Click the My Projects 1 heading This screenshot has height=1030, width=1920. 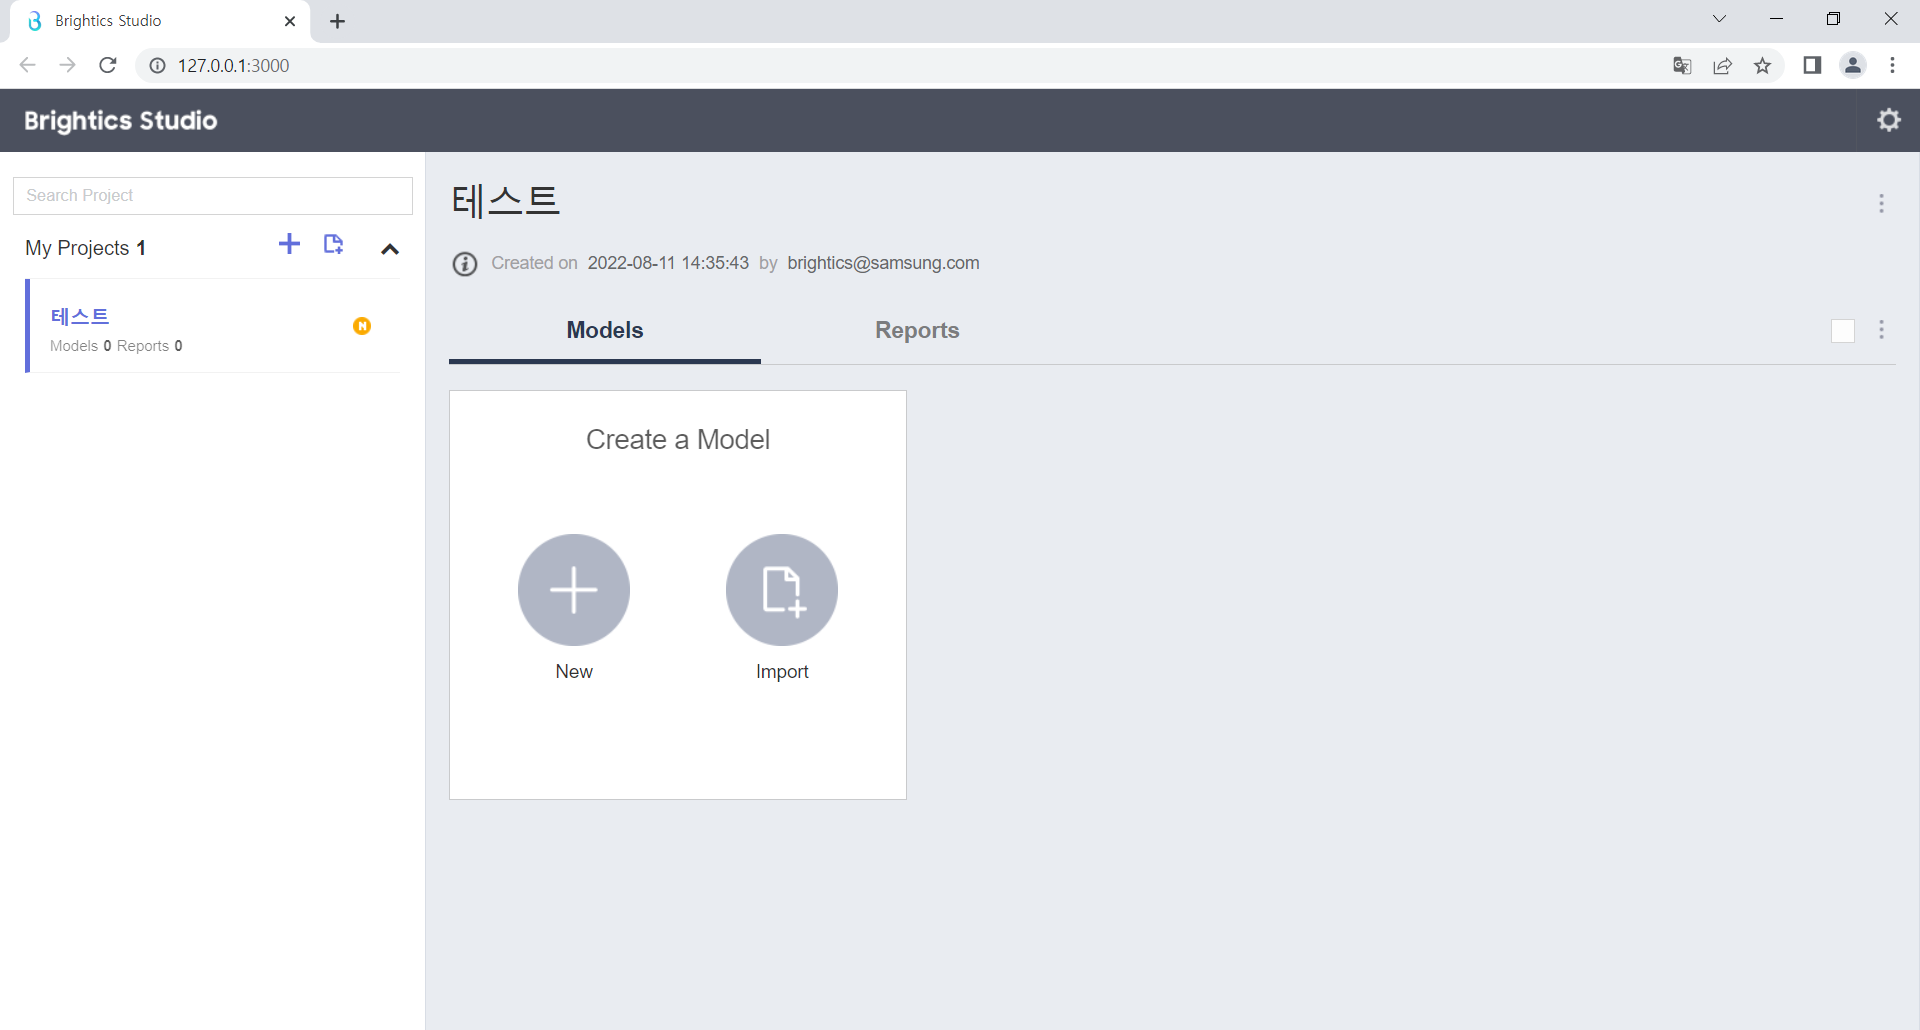86,248
